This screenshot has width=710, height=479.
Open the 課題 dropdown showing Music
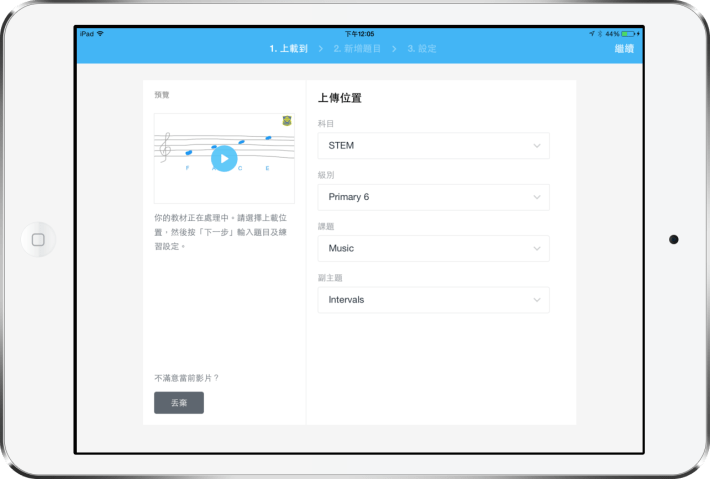pos(432,248)
